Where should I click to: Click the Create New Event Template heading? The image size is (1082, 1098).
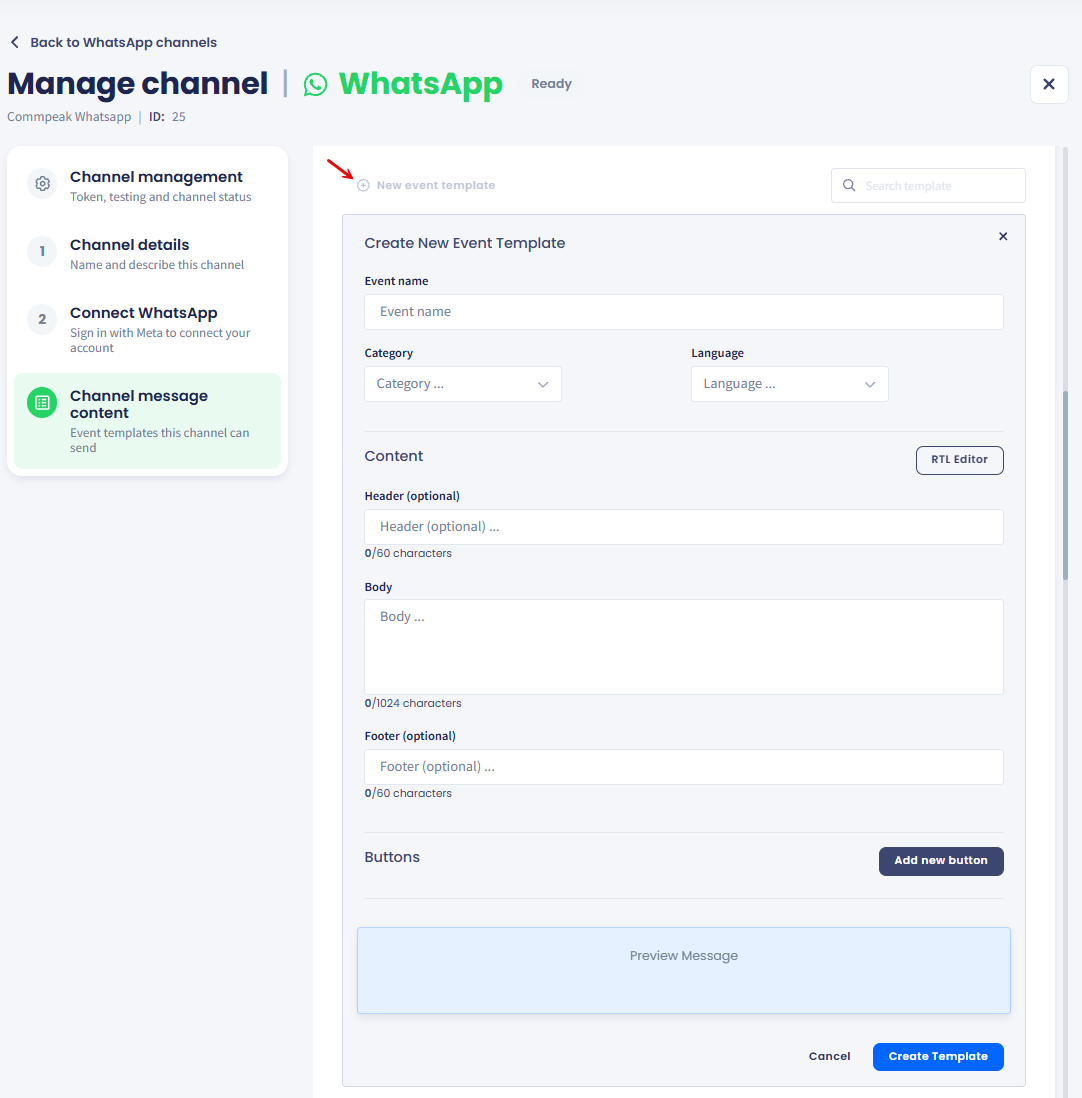pos(464,243)
